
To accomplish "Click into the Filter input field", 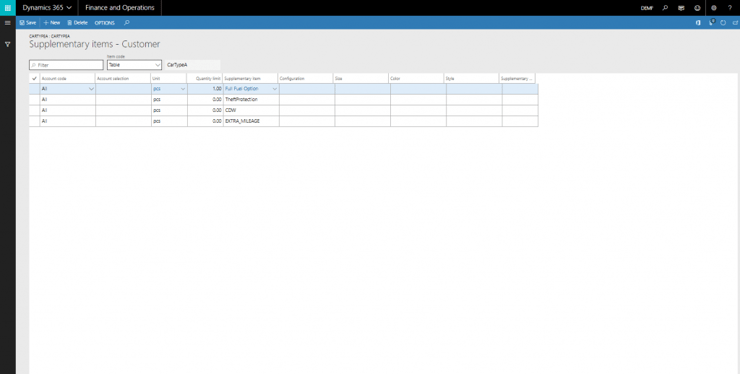I will click(66, 65).
